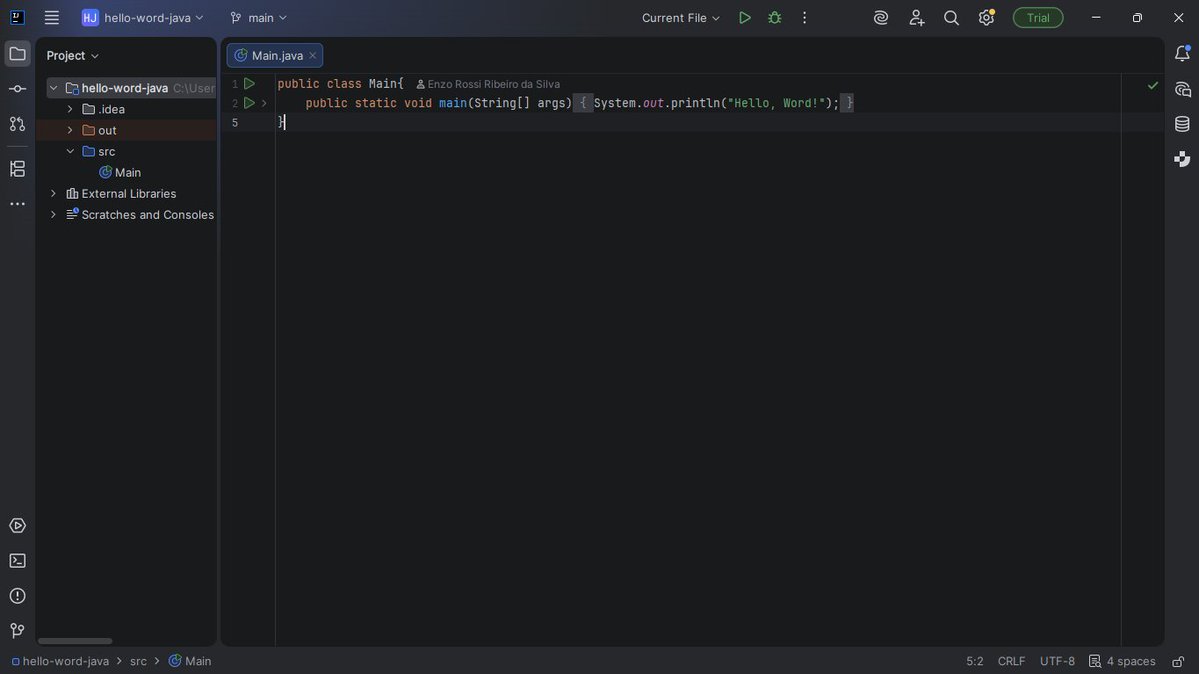Image resolution: width=1199 pixels, height=674 pixels.
Task: Open the hello-word-java project dropdown
Action: [143, 18]
